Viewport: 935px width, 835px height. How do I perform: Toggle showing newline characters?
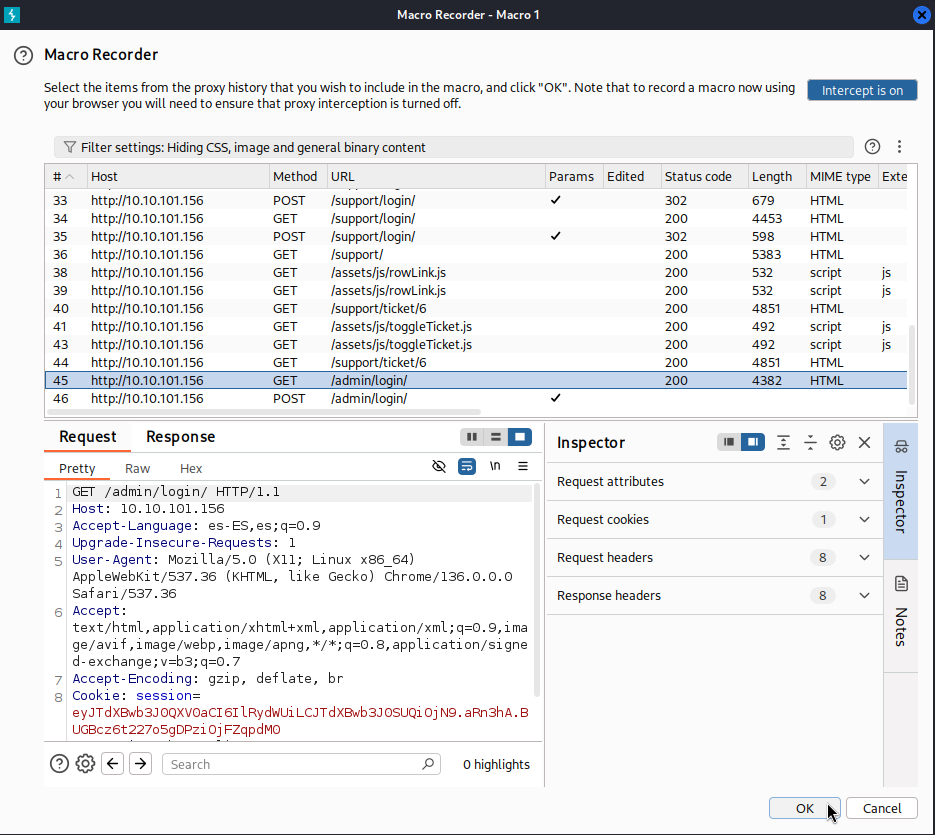pos(495,466)
